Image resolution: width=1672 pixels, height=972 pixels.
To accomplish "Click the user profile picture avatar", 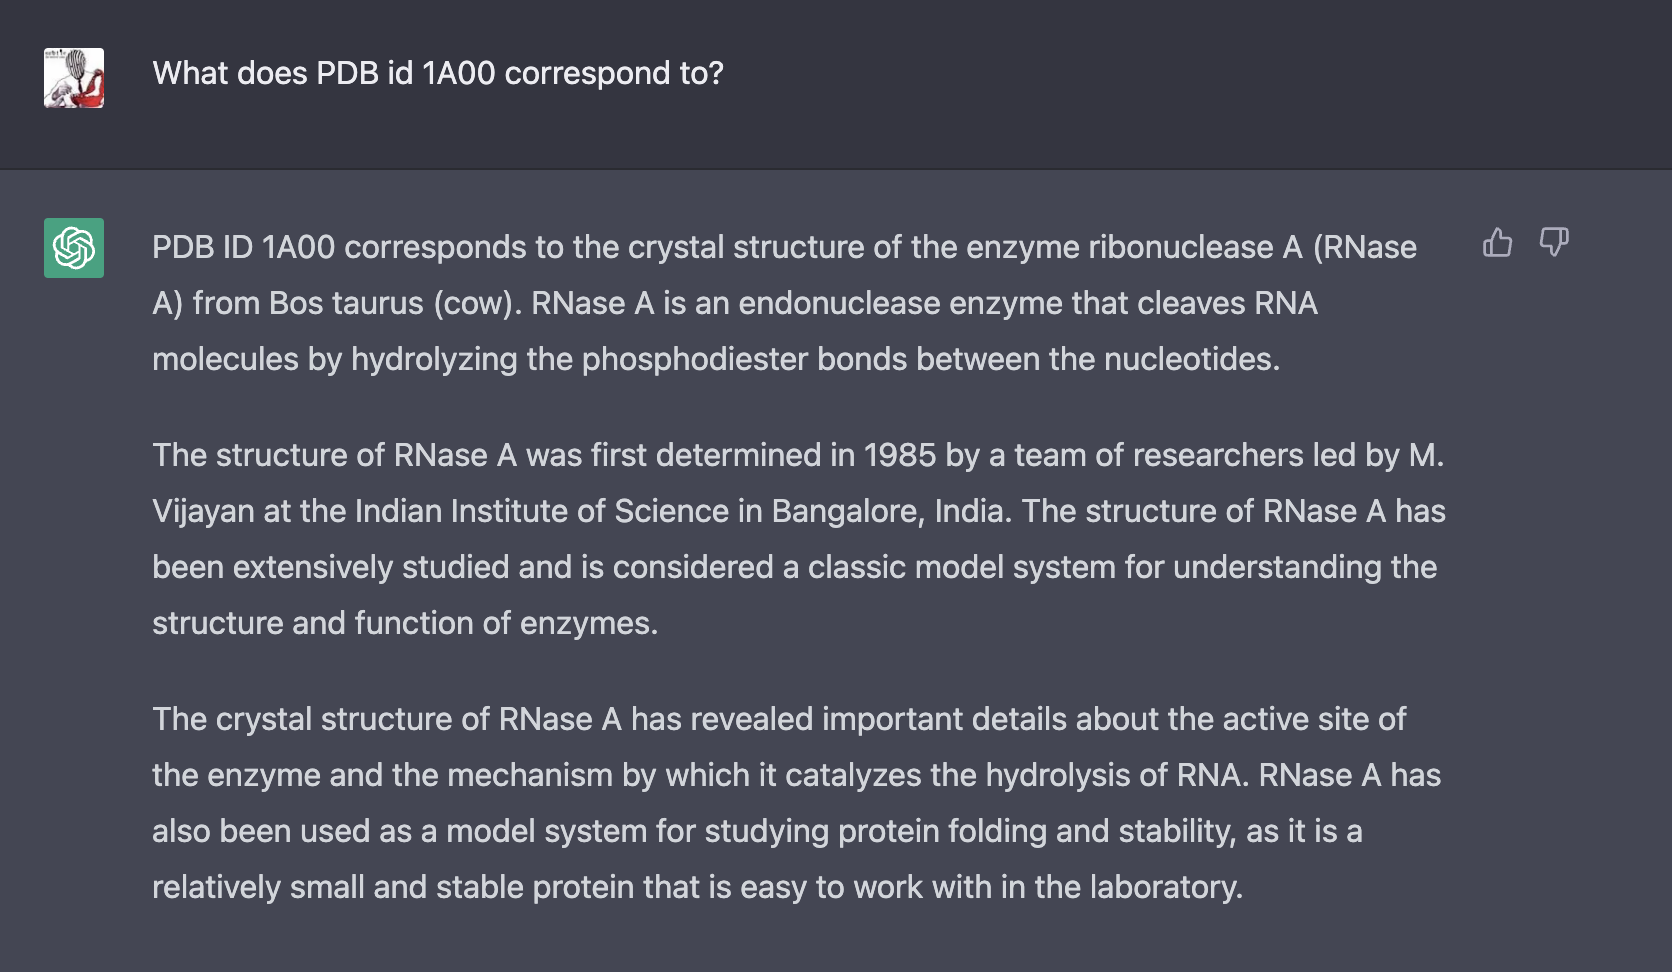I will coord(74,78).
